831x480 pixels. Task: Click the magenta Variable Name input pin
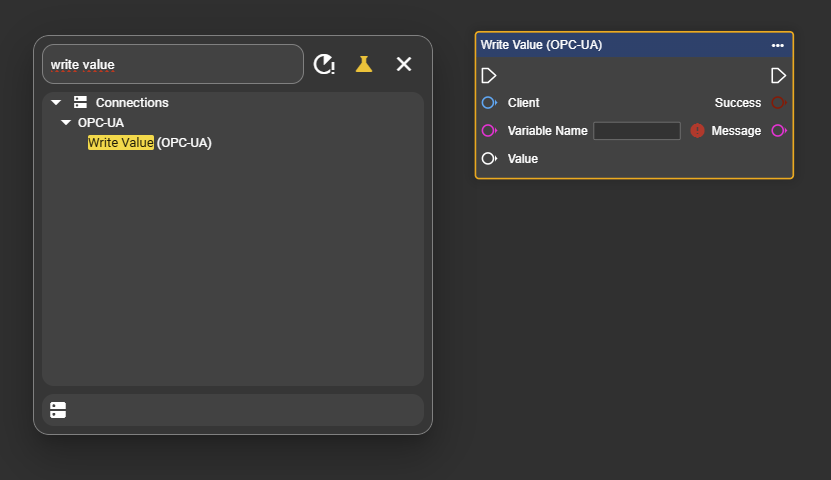click(489, 131)
